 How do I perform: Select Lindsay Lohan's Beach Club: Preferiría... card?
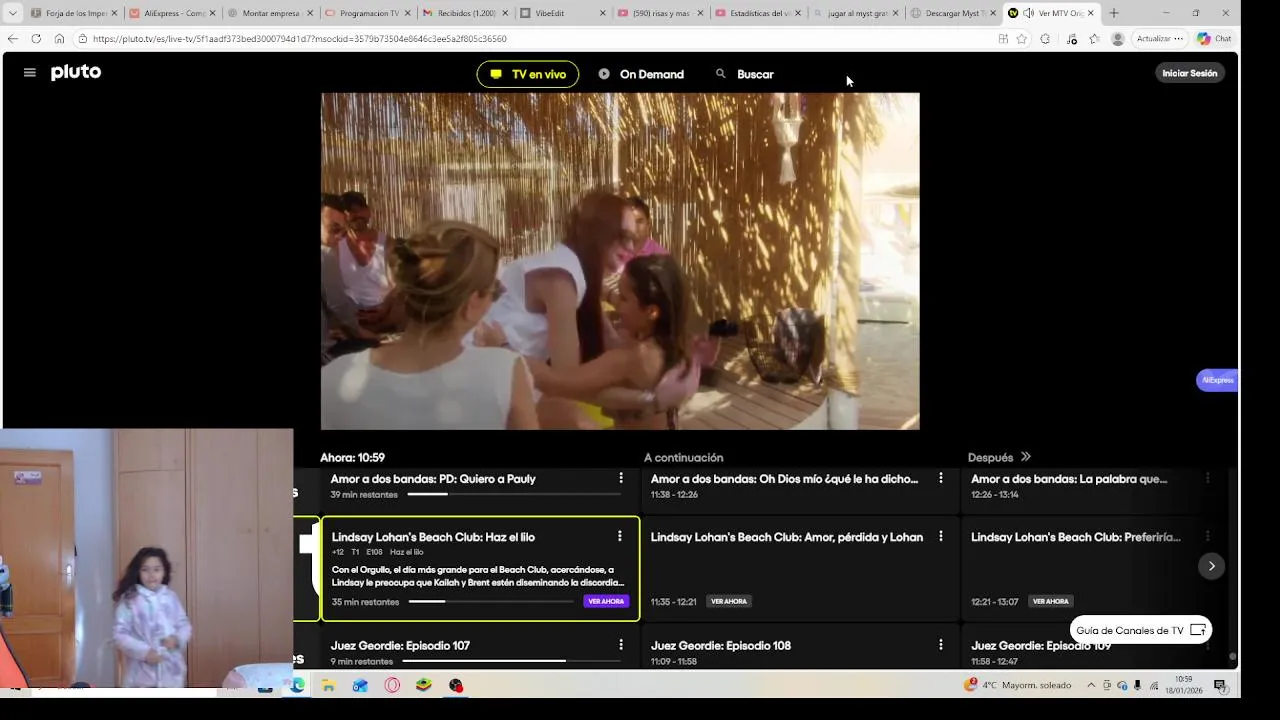pyautogui.click(x=1095, y=568)
